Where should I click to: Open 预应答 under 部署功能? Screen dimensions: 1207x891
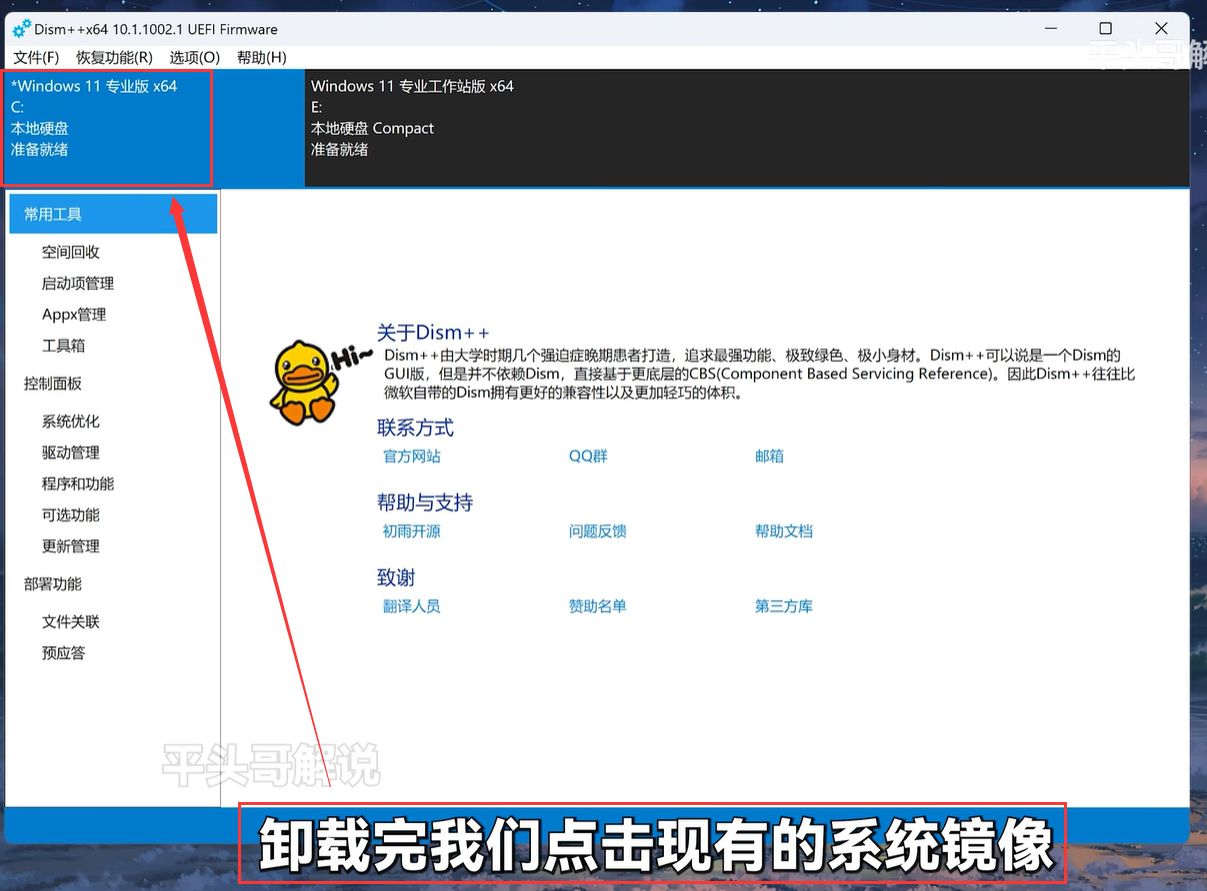(63, 653)
